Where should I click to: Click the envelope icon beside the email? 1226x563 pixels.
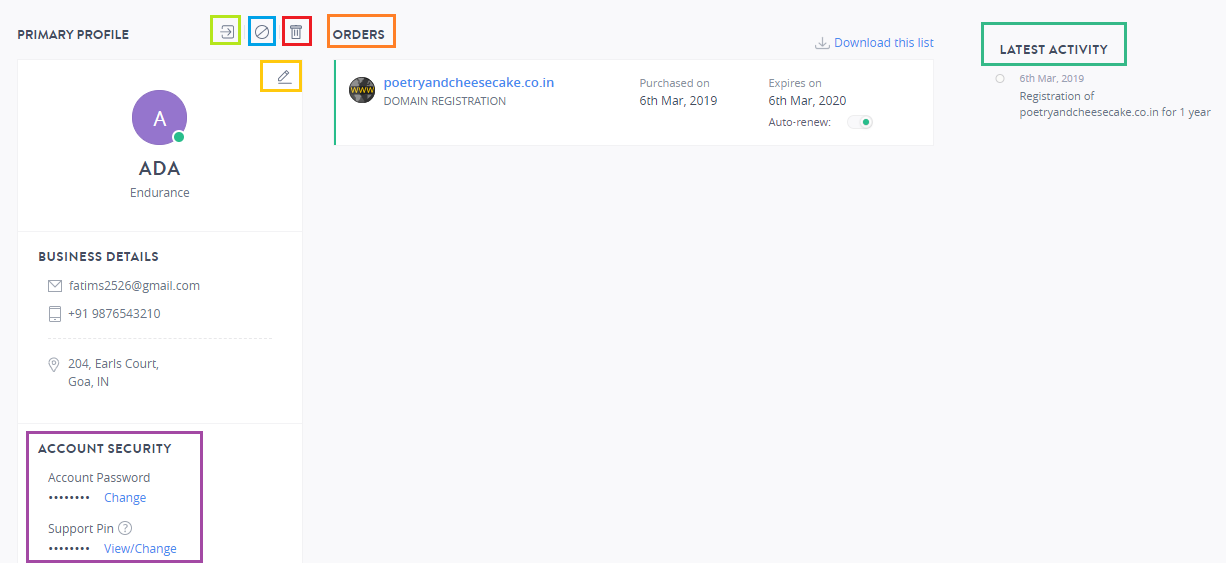click(x=55, y=286)
